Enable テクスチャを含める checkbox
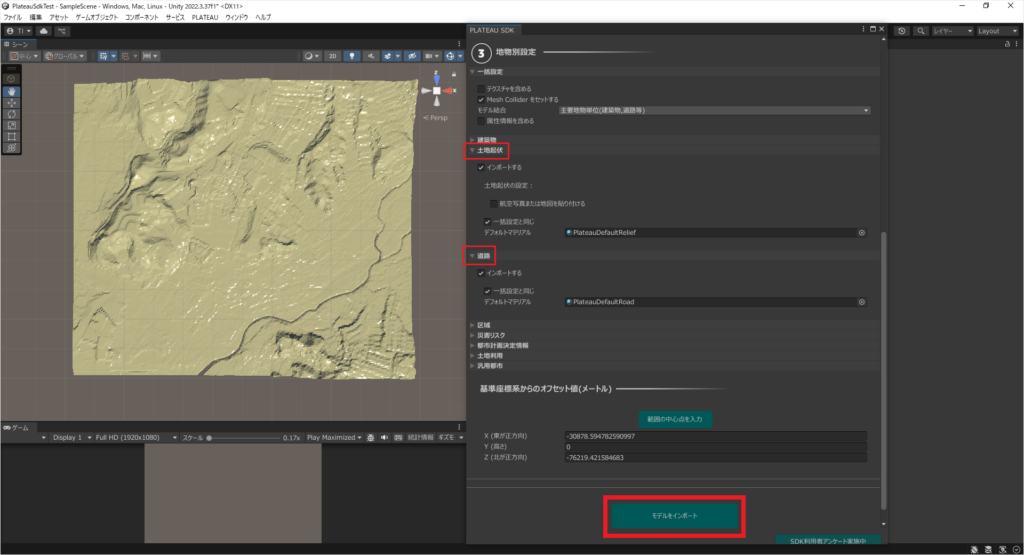 pos(481,89)
